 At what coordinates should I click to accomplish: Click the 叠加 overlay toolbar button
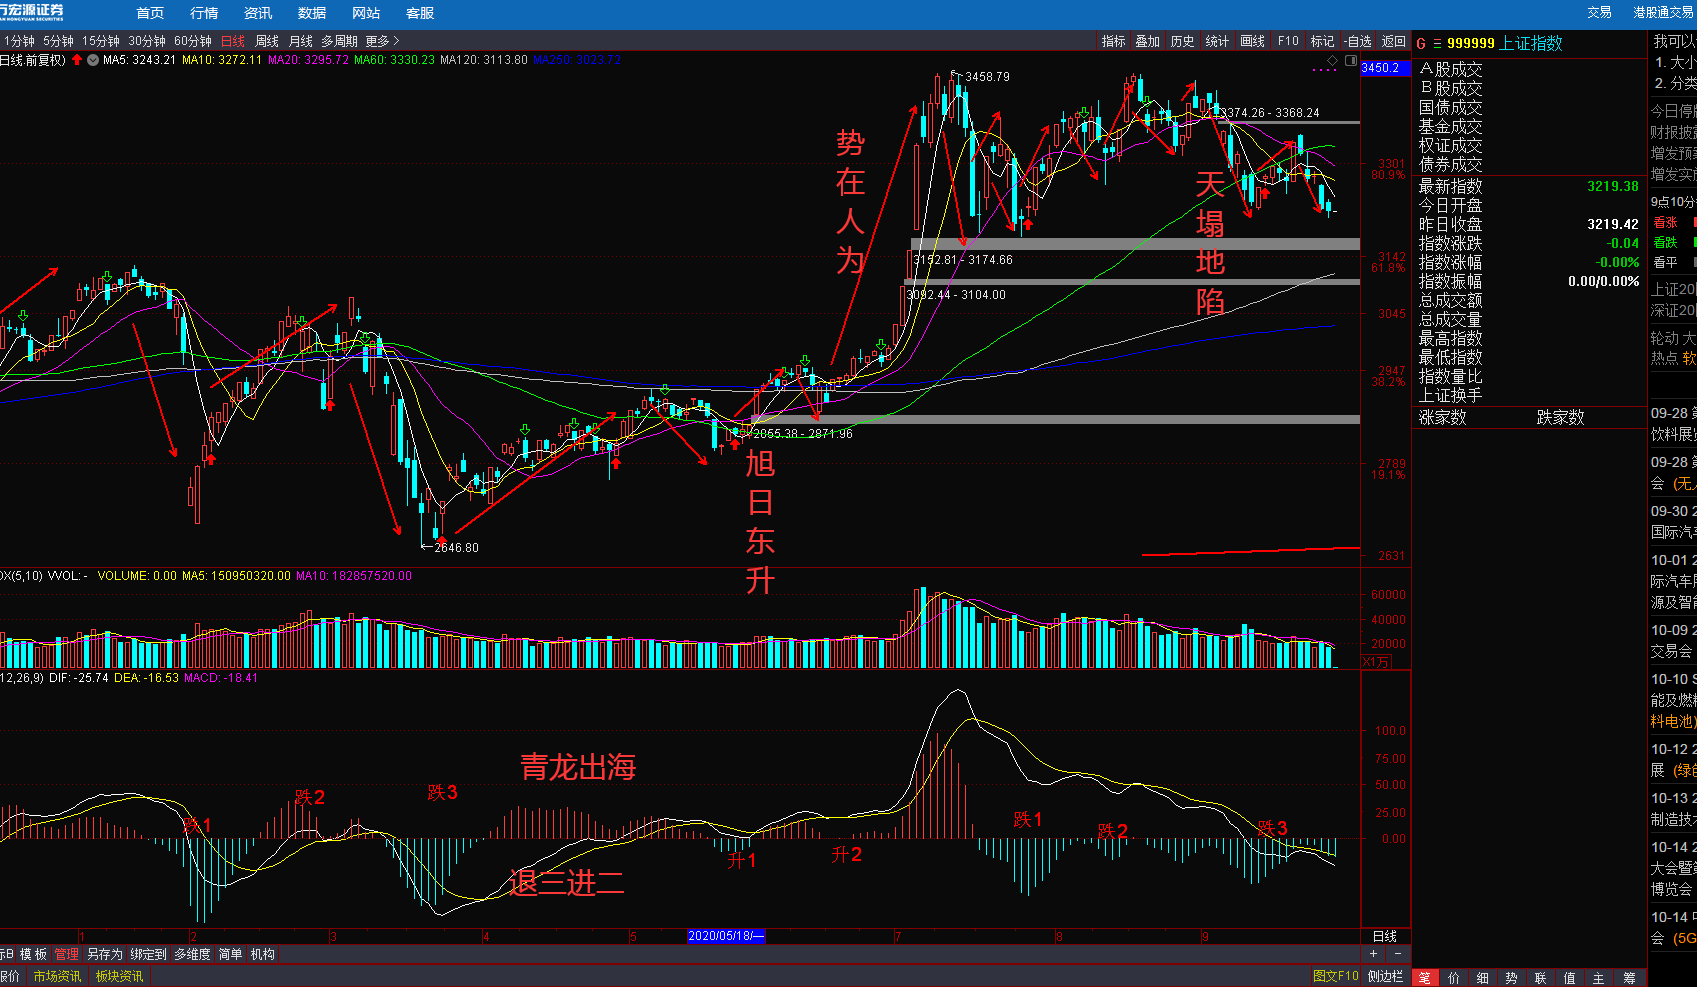[x=1147, y=41]
